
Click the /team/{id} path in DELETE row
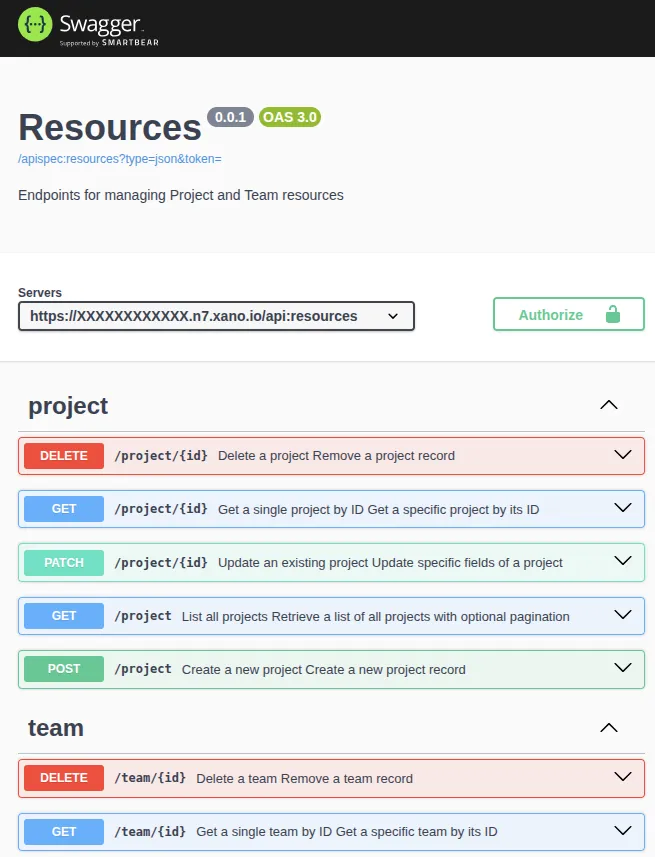coord(150,778)
